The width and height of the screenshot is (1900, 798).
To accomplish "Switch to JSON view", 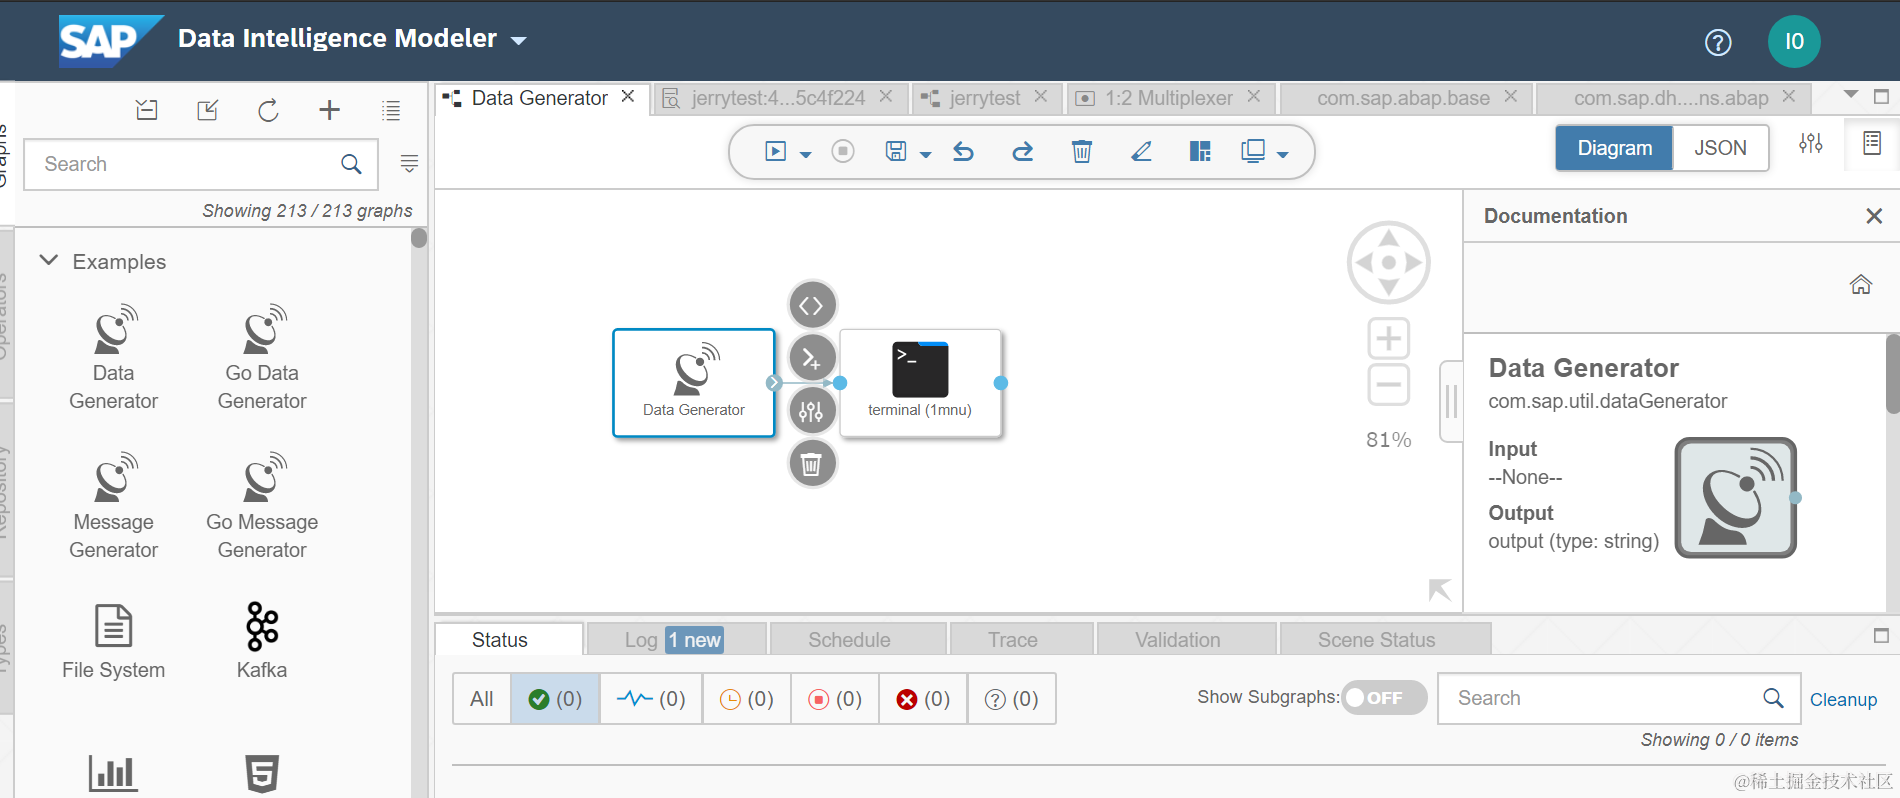I will point(1720,148).
